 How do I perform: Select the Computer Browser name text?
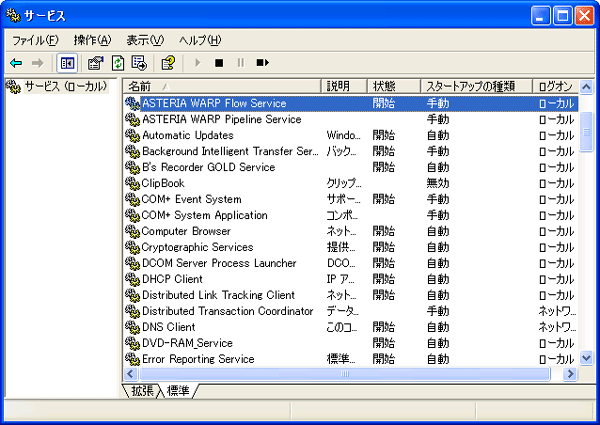186,231
